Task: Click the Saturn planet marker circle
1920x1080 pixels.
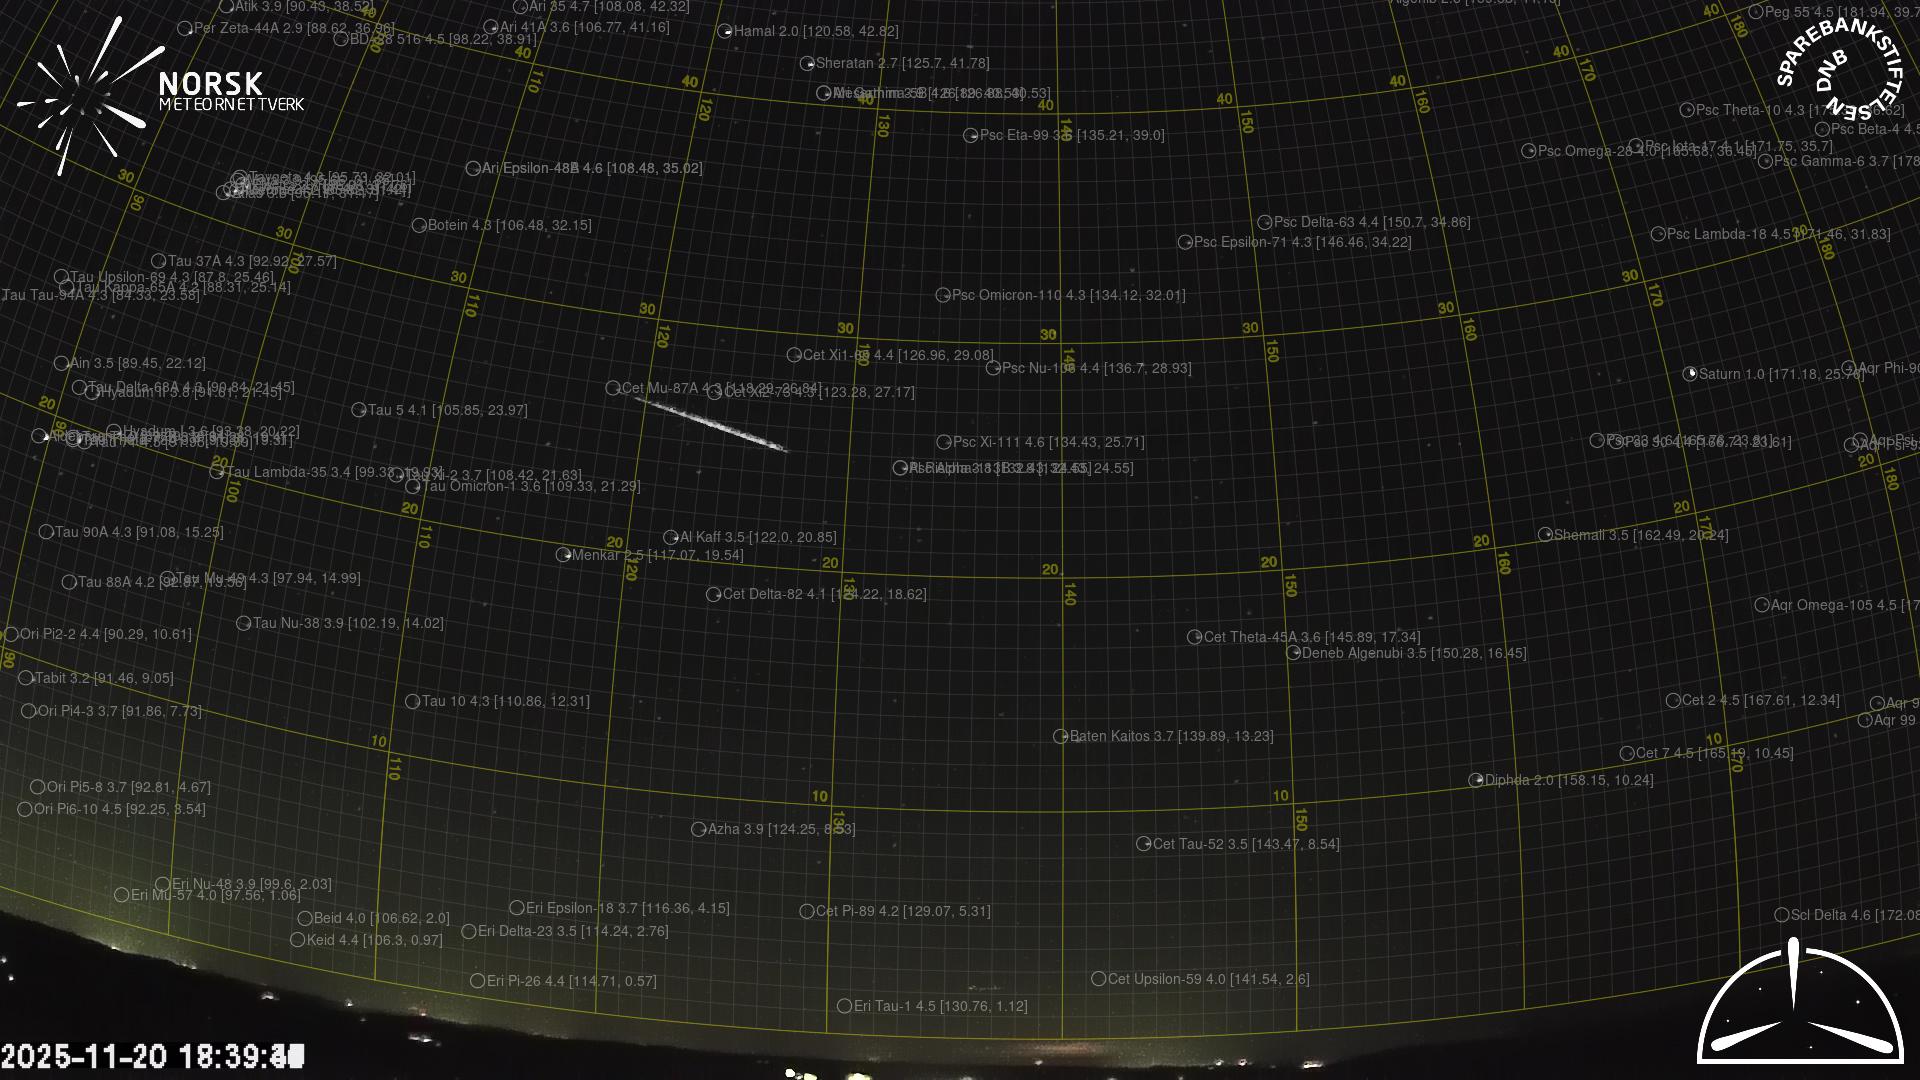Action: (1690, 374)
